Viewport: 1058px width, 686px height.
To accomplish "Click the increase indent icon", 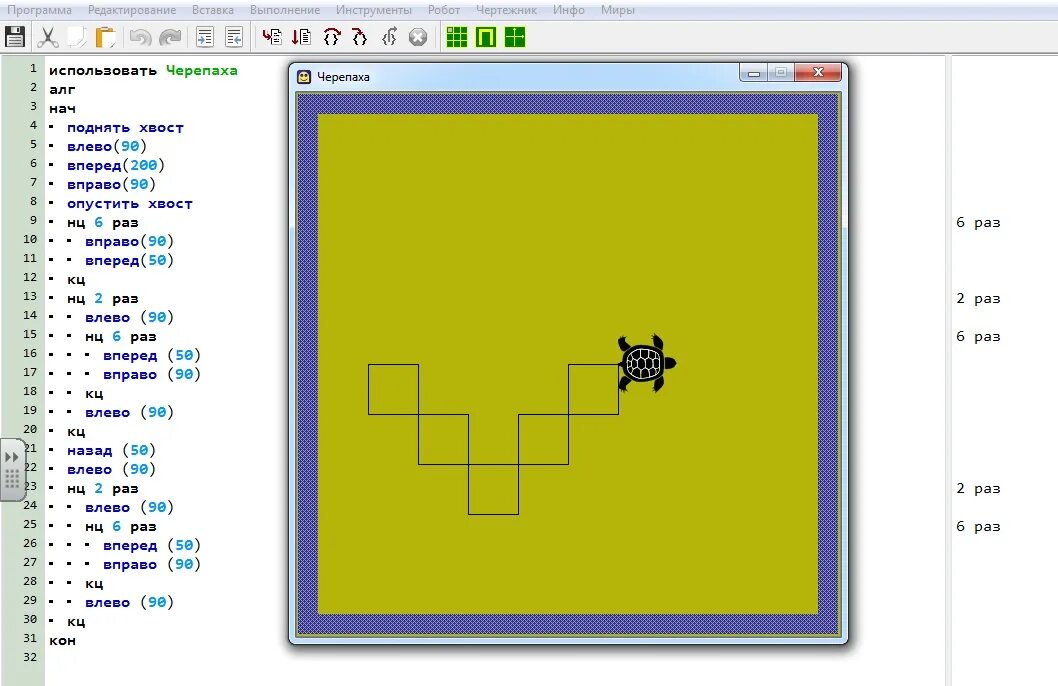I will [x=204, y=37].
